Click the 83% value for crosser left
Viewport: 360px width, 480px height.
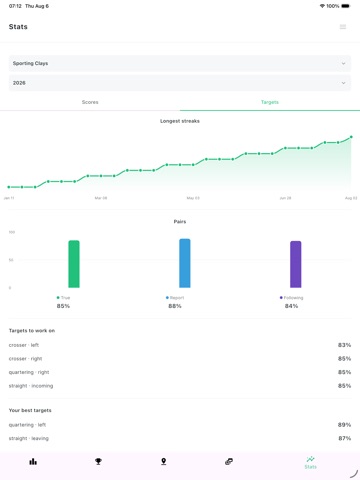click(x=344, y=345)
